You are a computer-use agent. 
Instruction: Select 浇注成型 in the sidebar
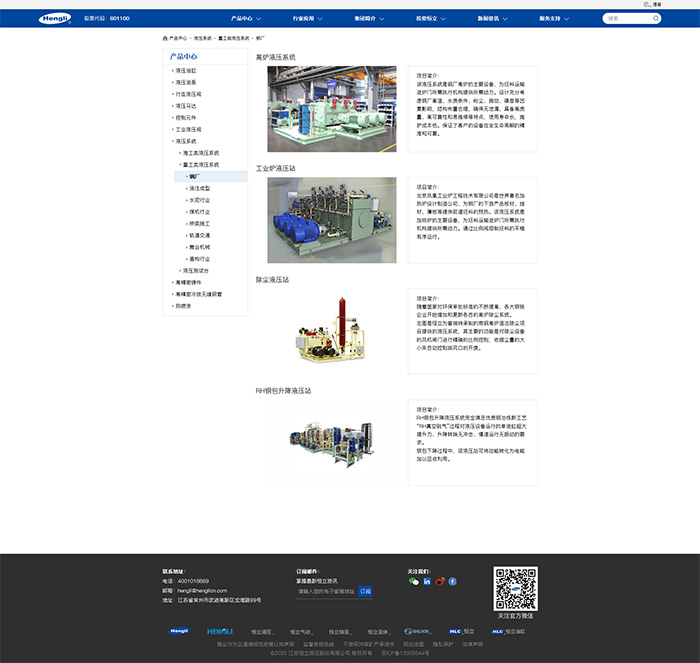point(198,188)
